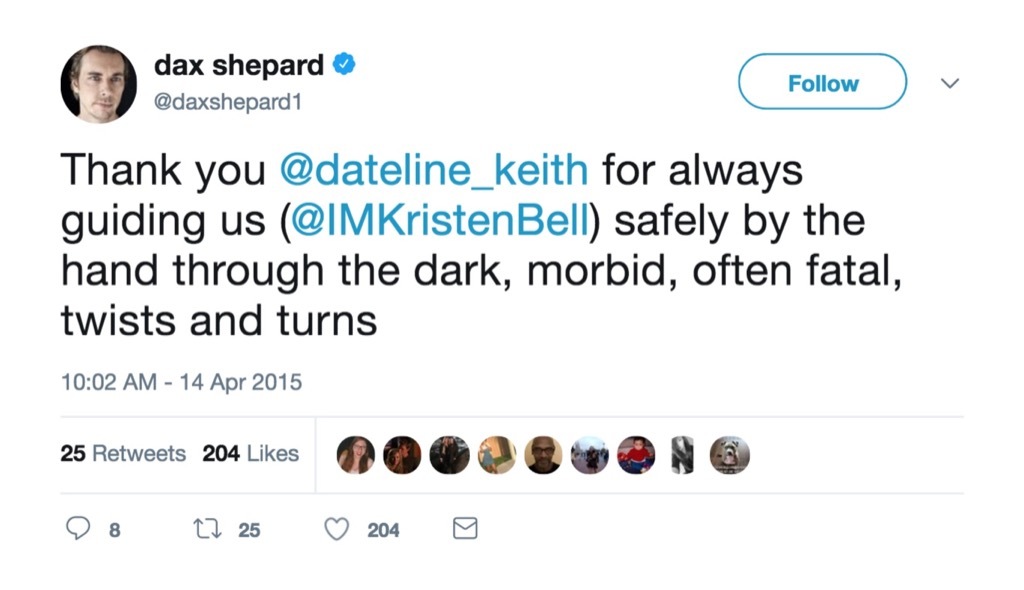Expand more actions next to the Follow button
The width and height of the screenshot is (1024, 590).
pos(949,83)
